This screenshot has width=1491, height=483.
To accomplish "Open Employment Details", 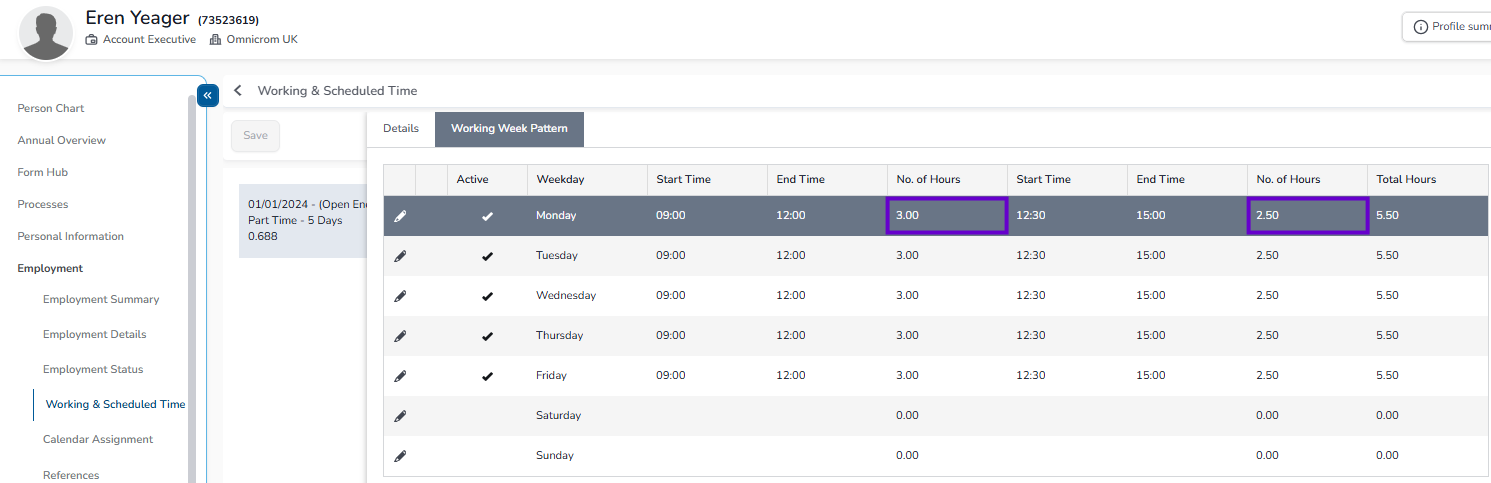I will coord(95,334).
